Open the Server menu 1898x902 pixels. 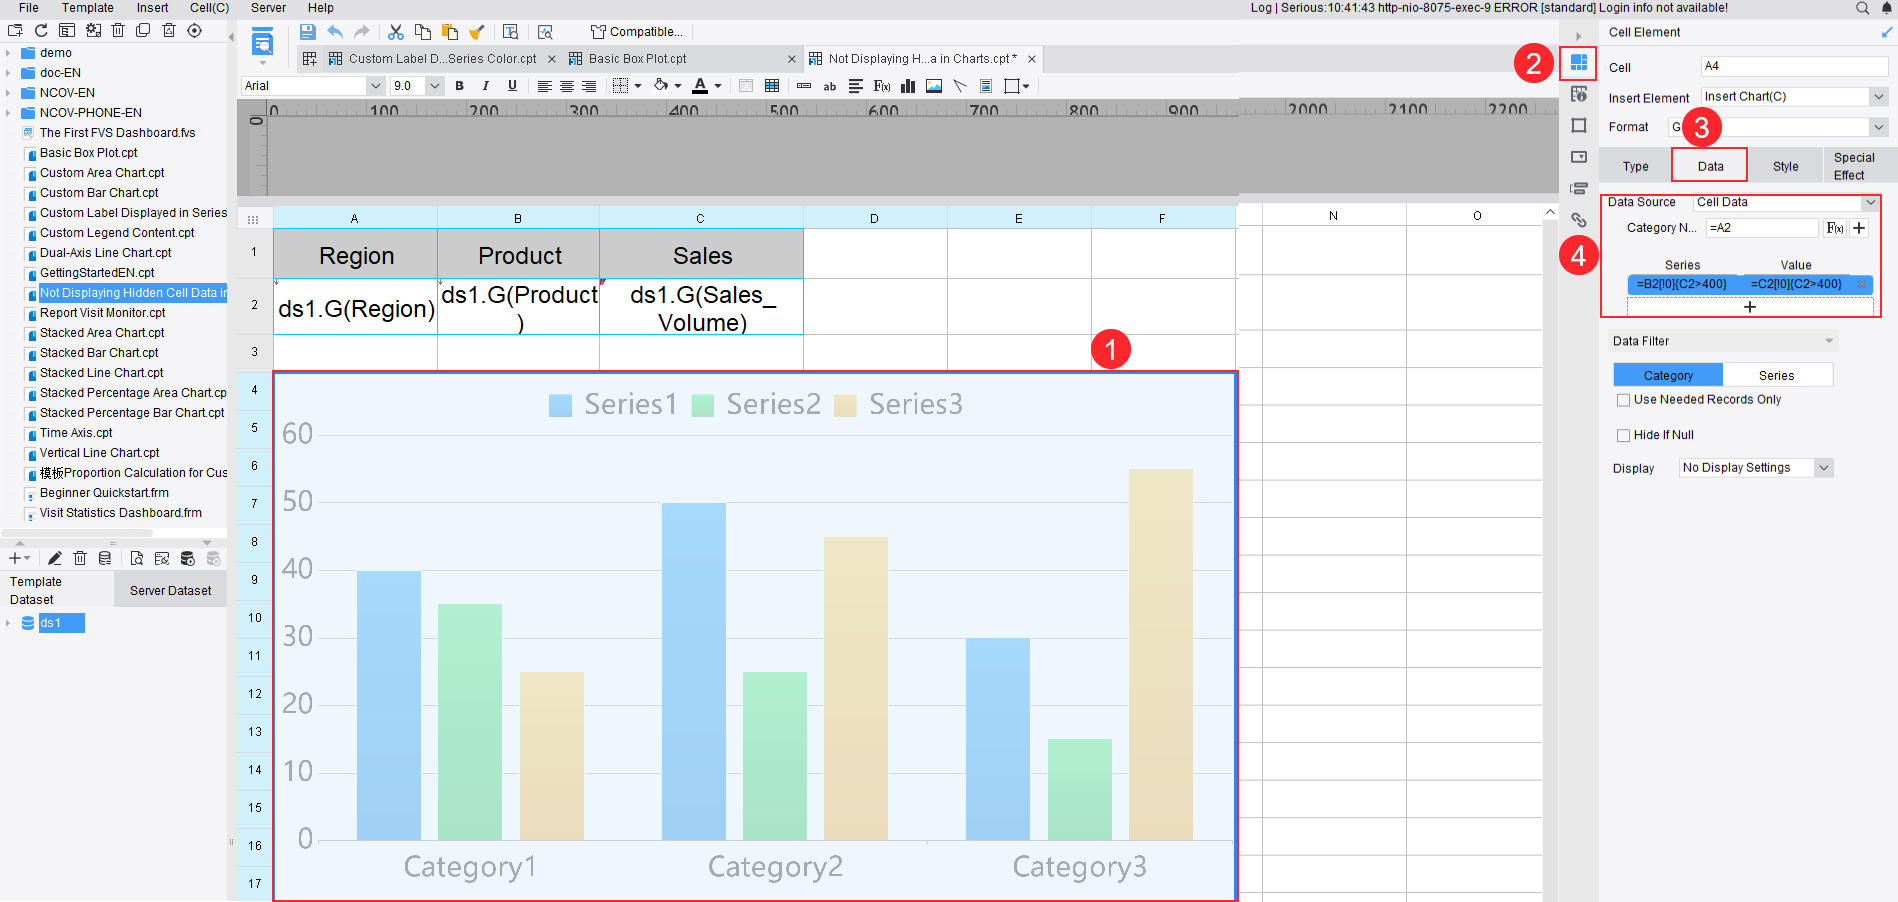point(268,8)
